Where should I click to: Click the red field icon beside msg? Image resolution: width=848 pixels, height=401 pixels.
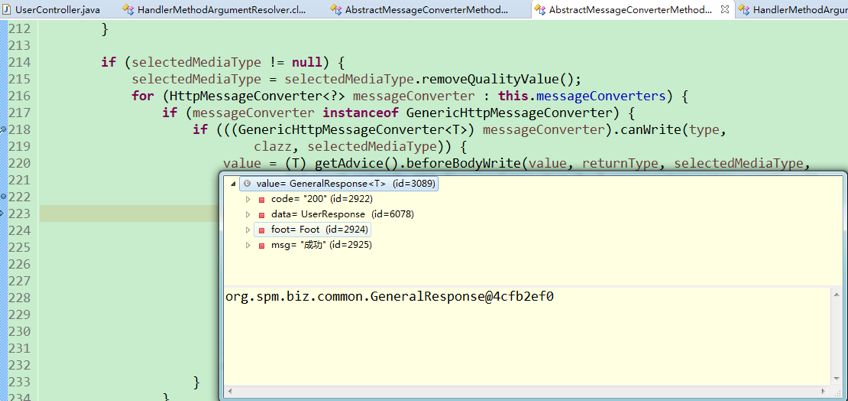coord(262,245)
